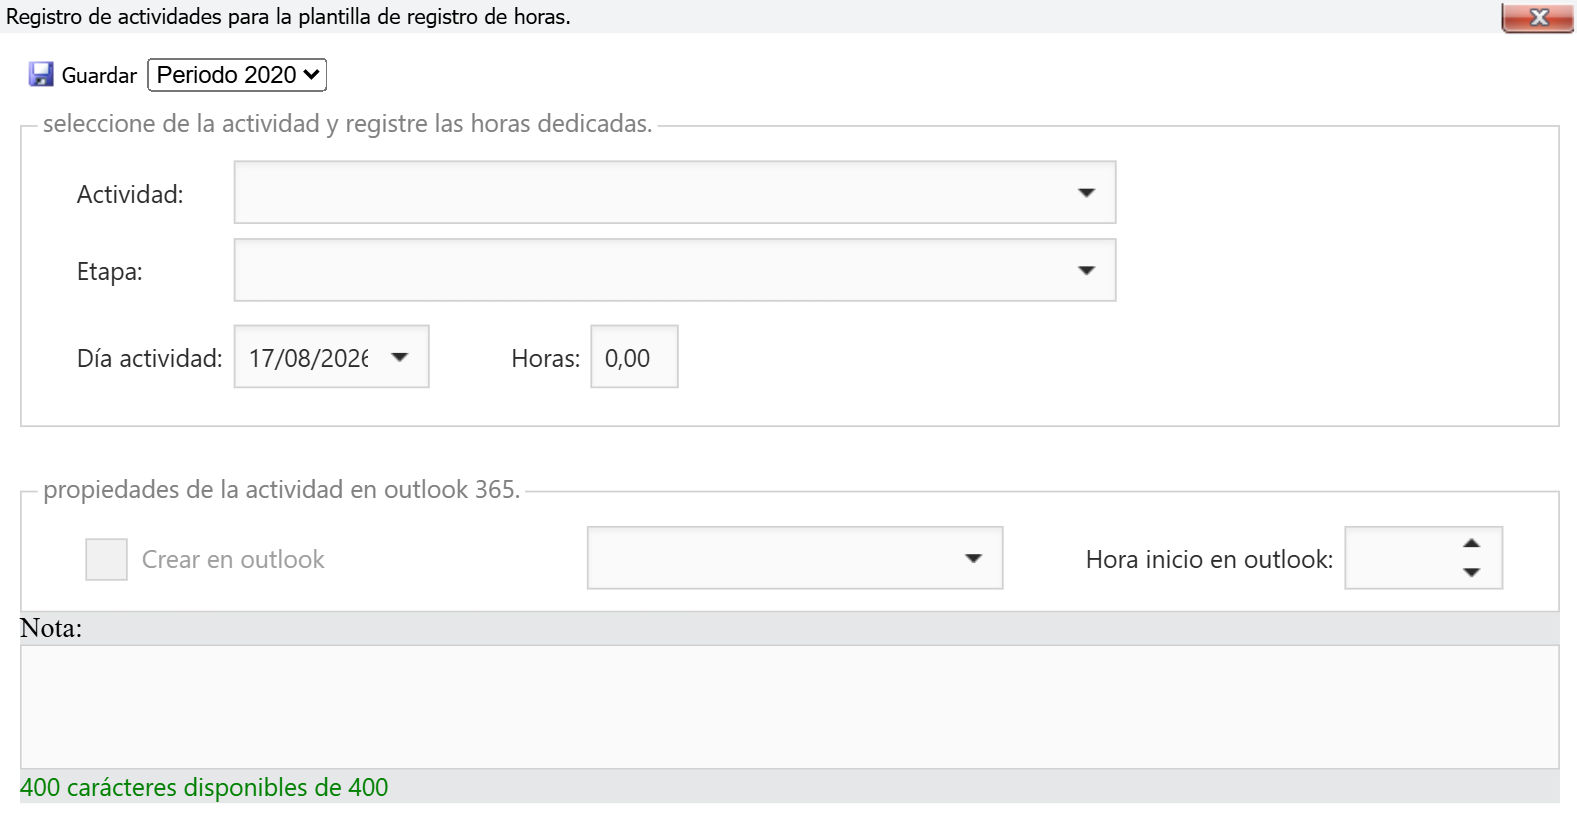Click the Horas input showing 0,00

pos(634,357)
